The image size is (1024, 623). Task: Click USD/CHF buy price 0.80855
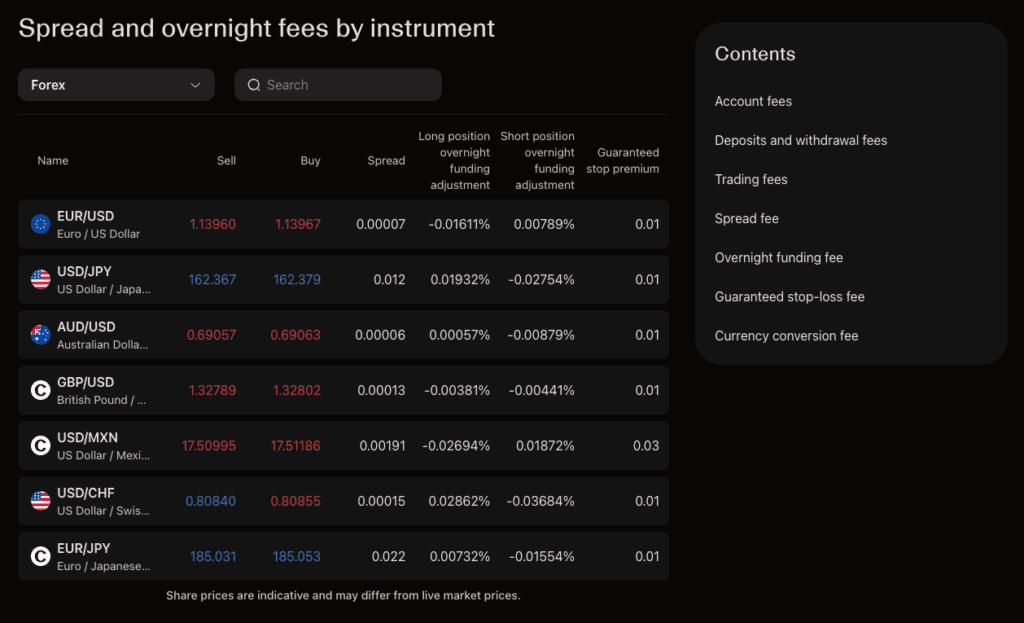296,502
